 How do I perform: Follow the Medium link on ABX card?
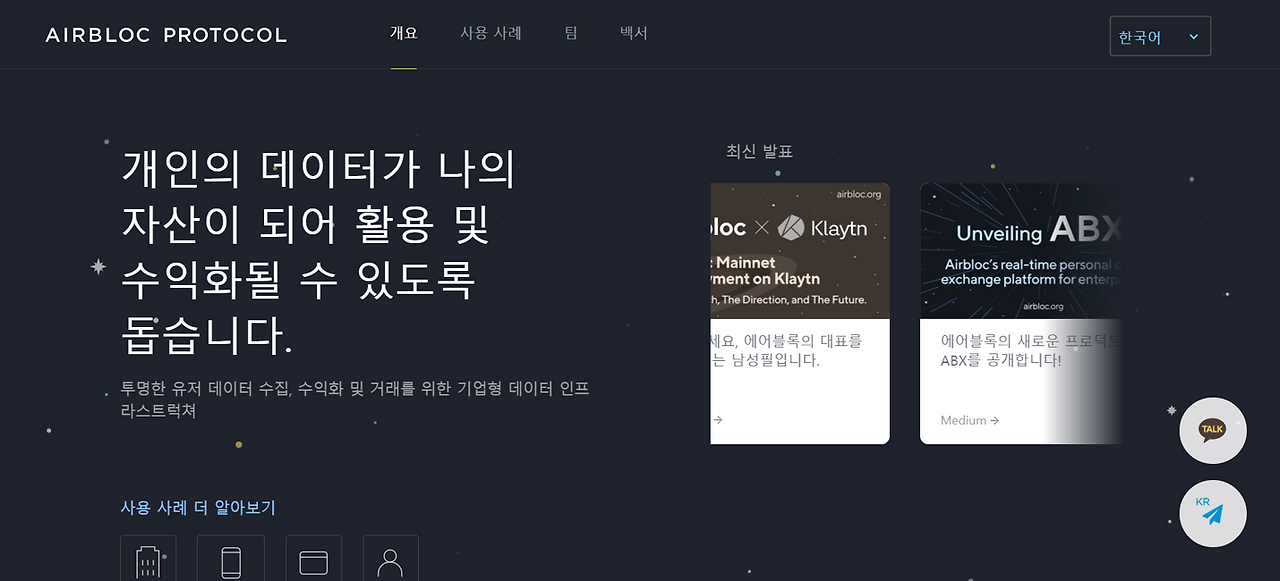[x=970, y=420]
